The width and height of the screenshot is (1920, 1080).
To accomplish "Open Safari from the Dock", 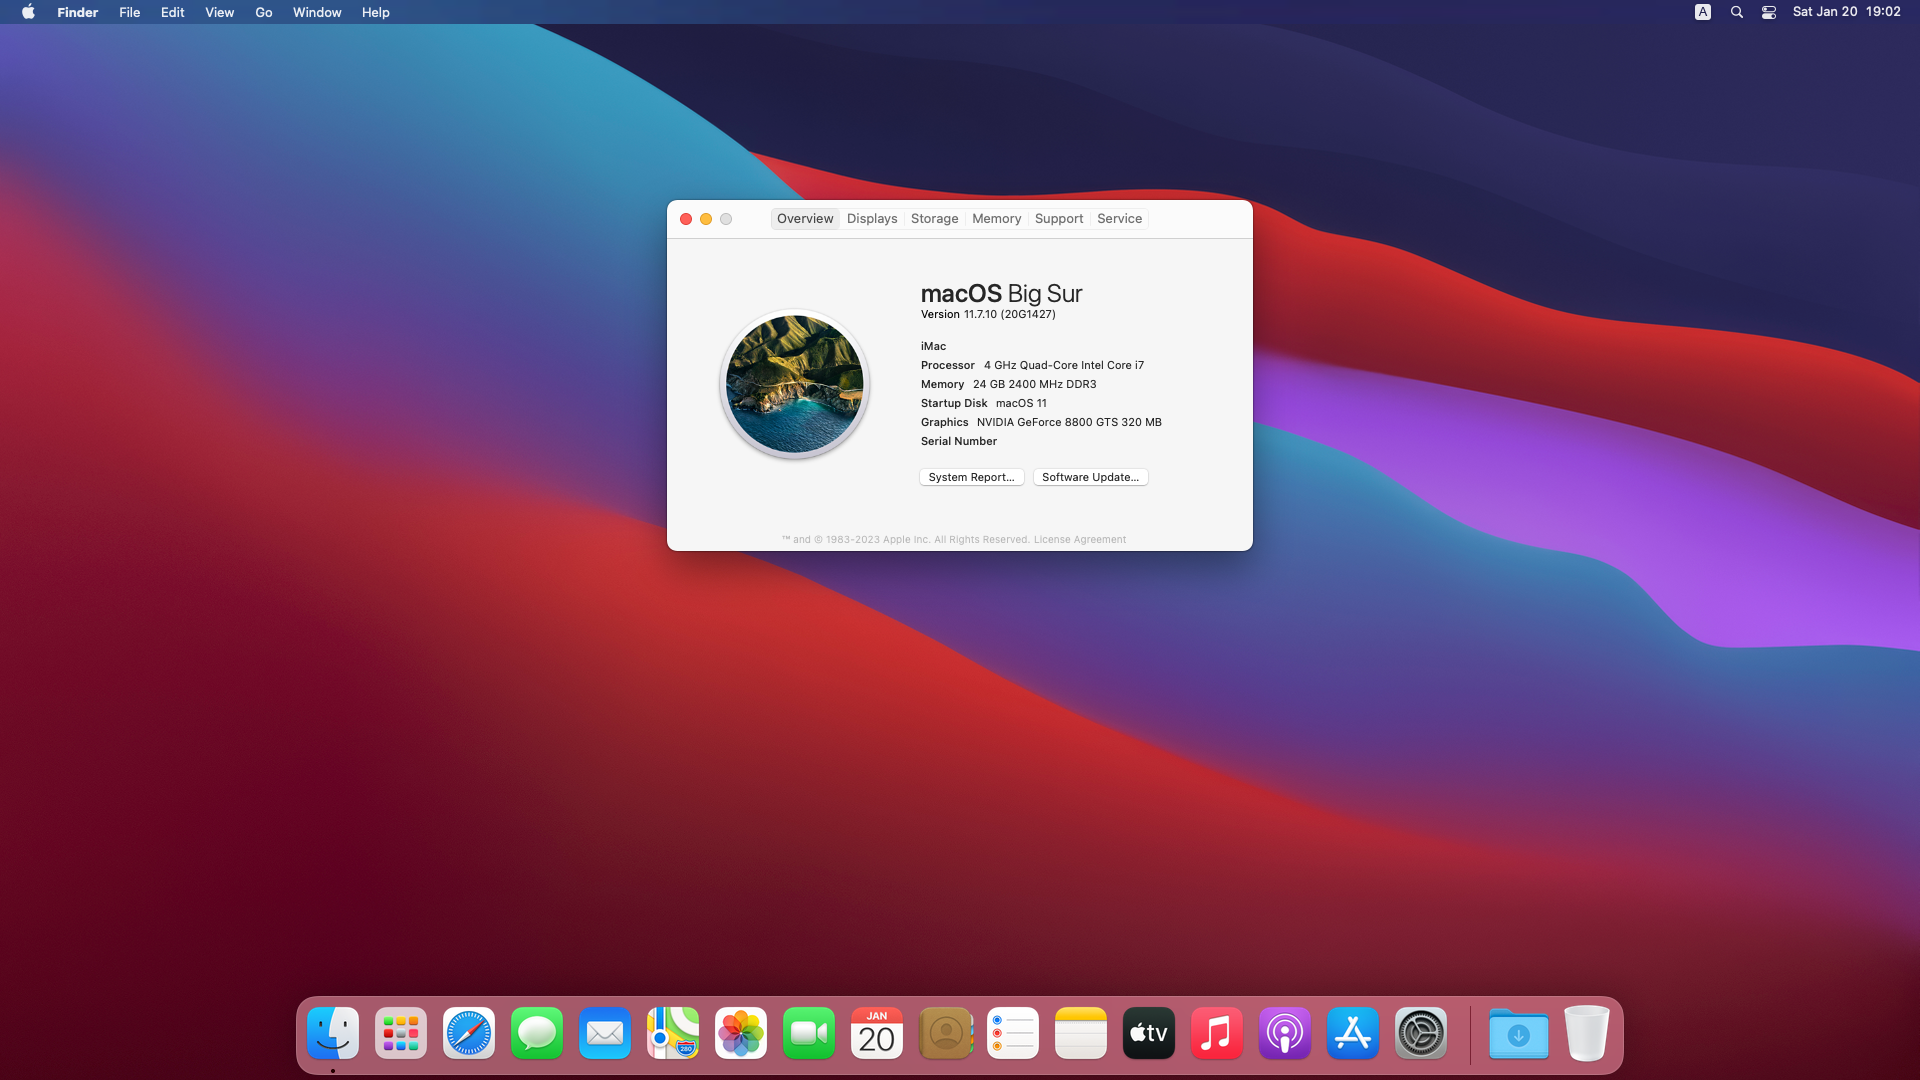I will pyautogui.click(x=469, y=1033).
